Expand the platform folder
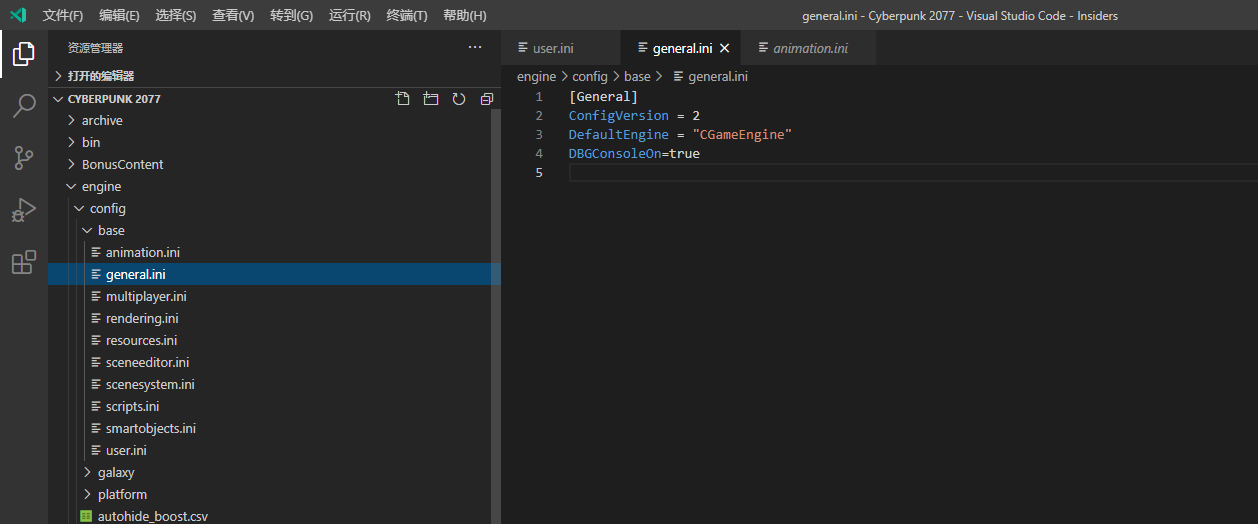The height and width of the screenshot is (524, 1258). (x=122, y=495)
